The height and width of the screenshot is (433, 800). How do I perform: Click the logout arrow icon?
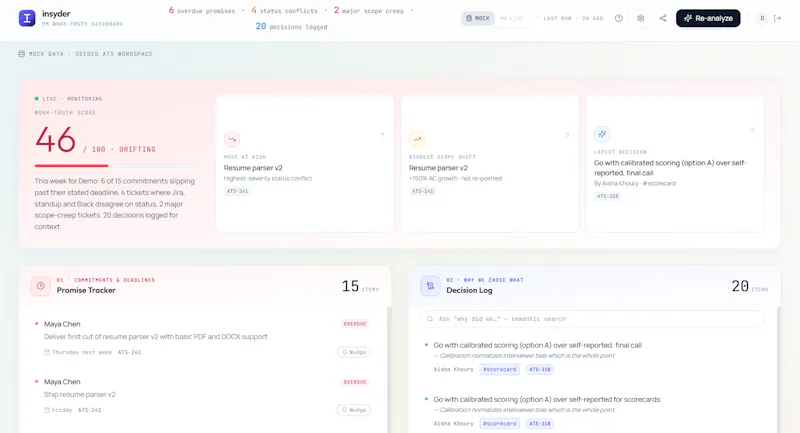tap(778, 18)
